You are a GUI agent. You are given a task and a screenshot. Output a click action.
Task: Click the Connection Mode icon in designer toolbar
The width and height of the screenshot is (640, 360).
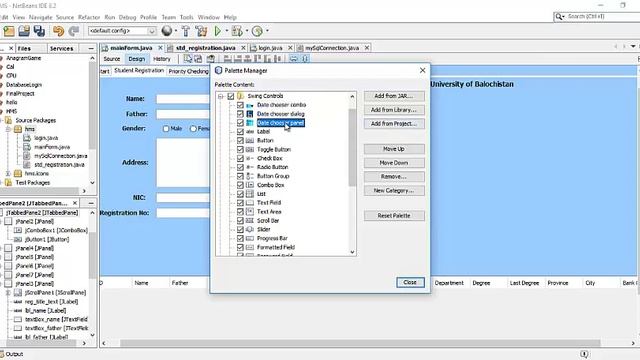pyautogui.click(x=198, y=59)
